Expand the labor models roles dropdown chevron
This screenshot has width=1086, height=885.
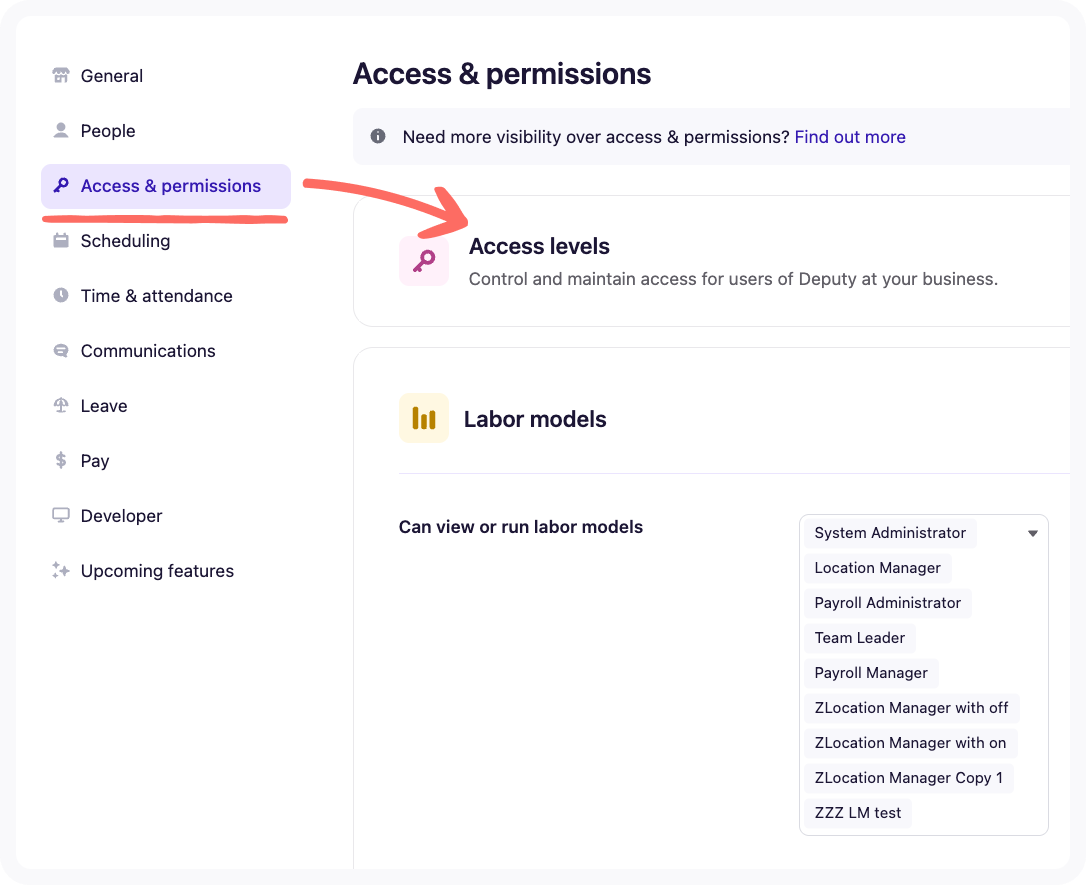pyautogui.click(x=1032, y=533)
